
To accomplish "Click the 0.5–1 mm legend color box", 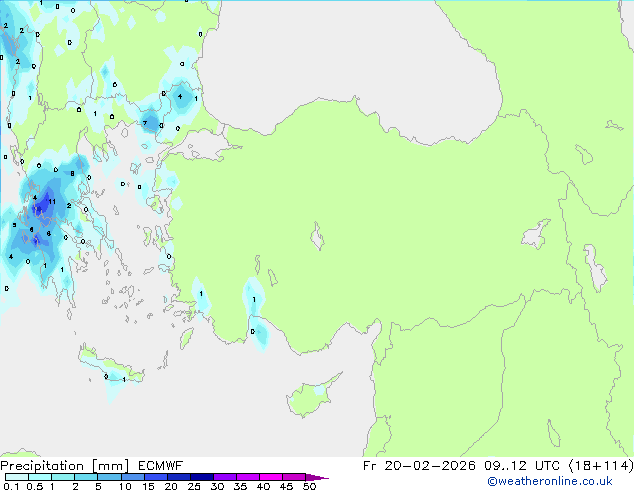I will (x=40, y=477).
